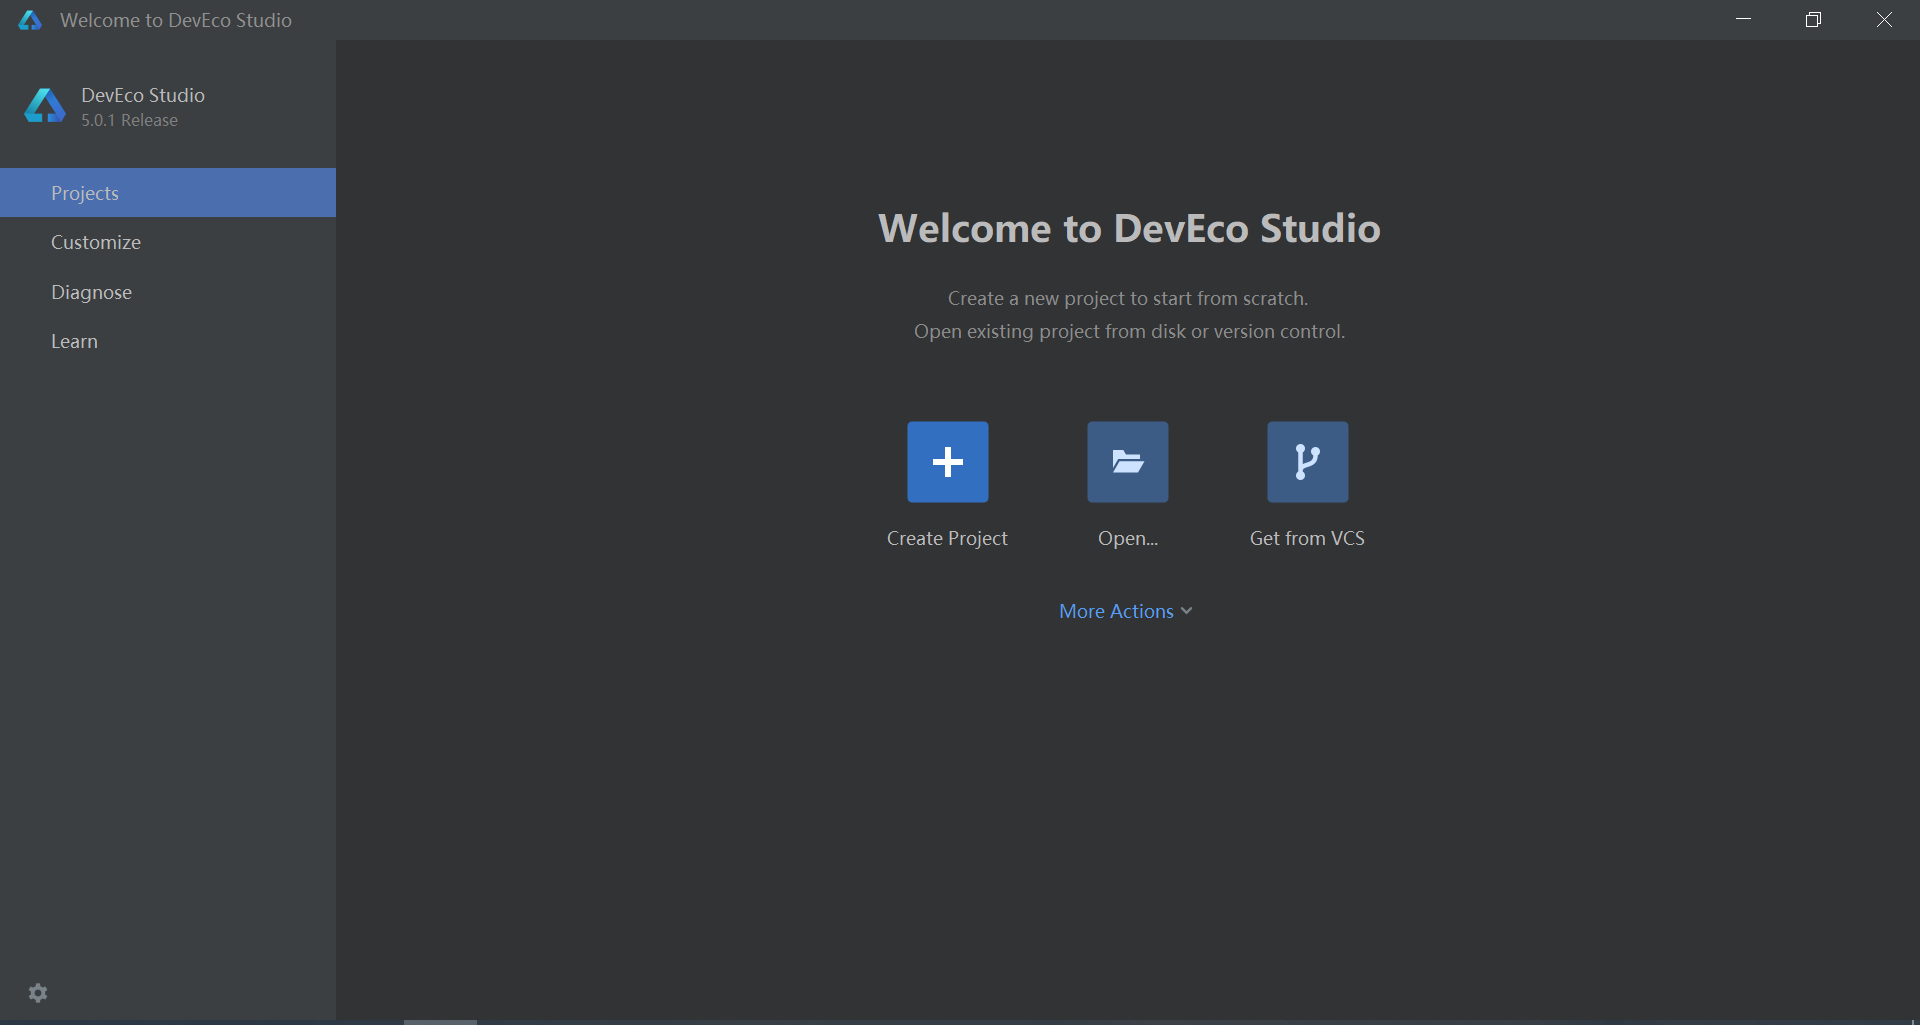Click the Get from VCS label
Viewport: 1920px width, 1025px height.
[x=1307, y=538]
